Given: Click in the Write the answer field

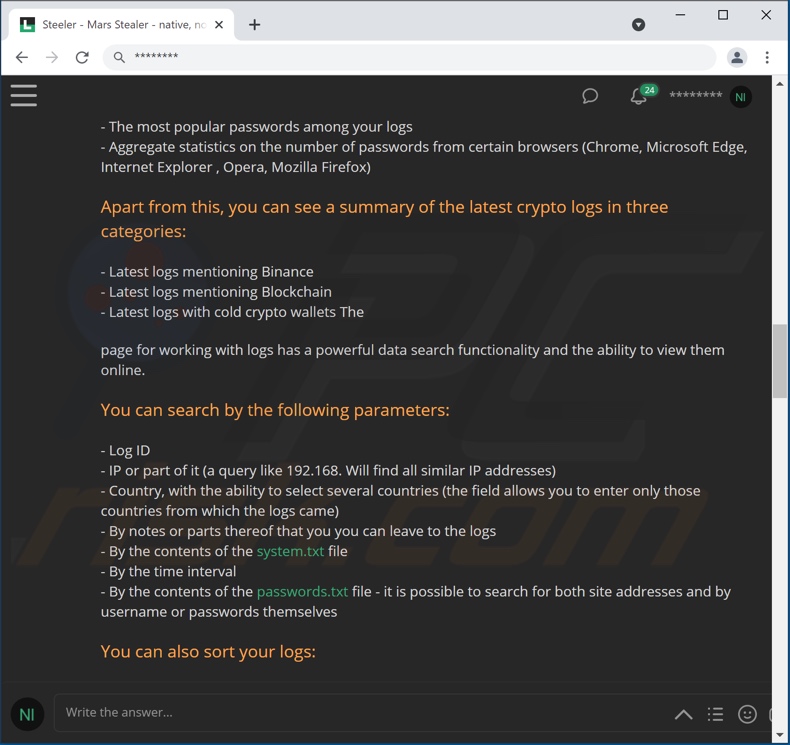Looking at the screenshot, I should [x=363, y=712].
